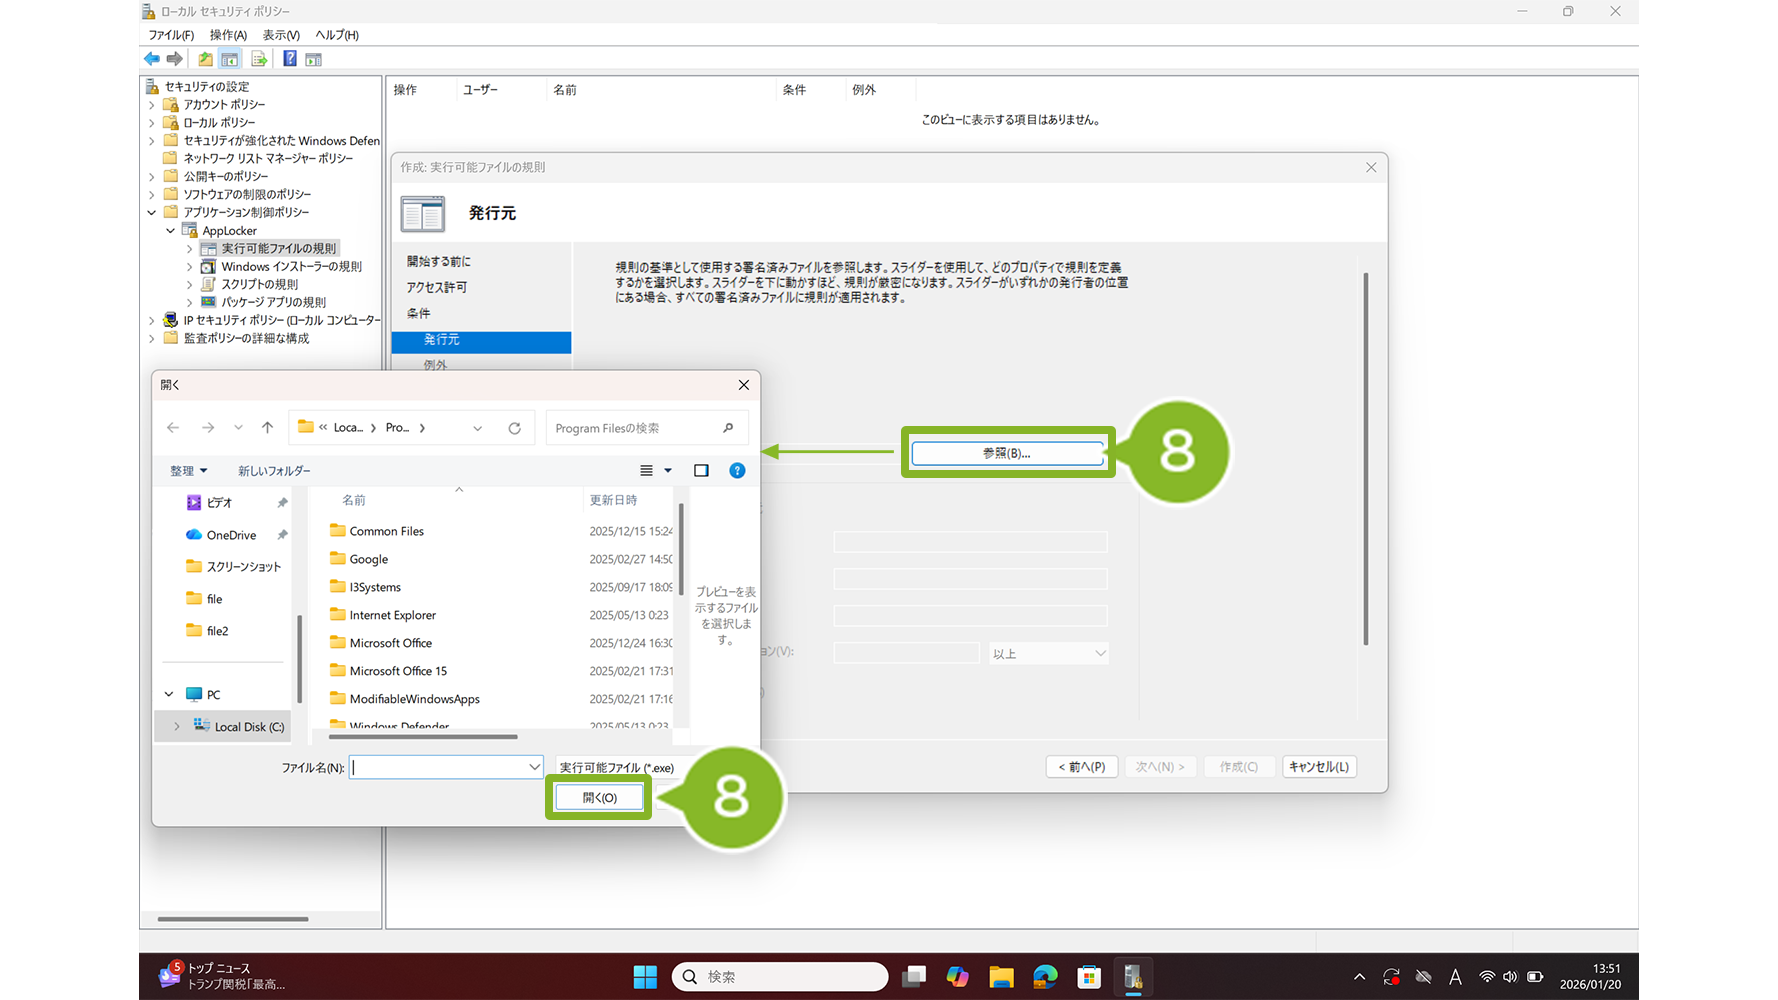
Task: Open File Explorer from the taskbar
Action: pyautogui.click(x=1001, y=977)
